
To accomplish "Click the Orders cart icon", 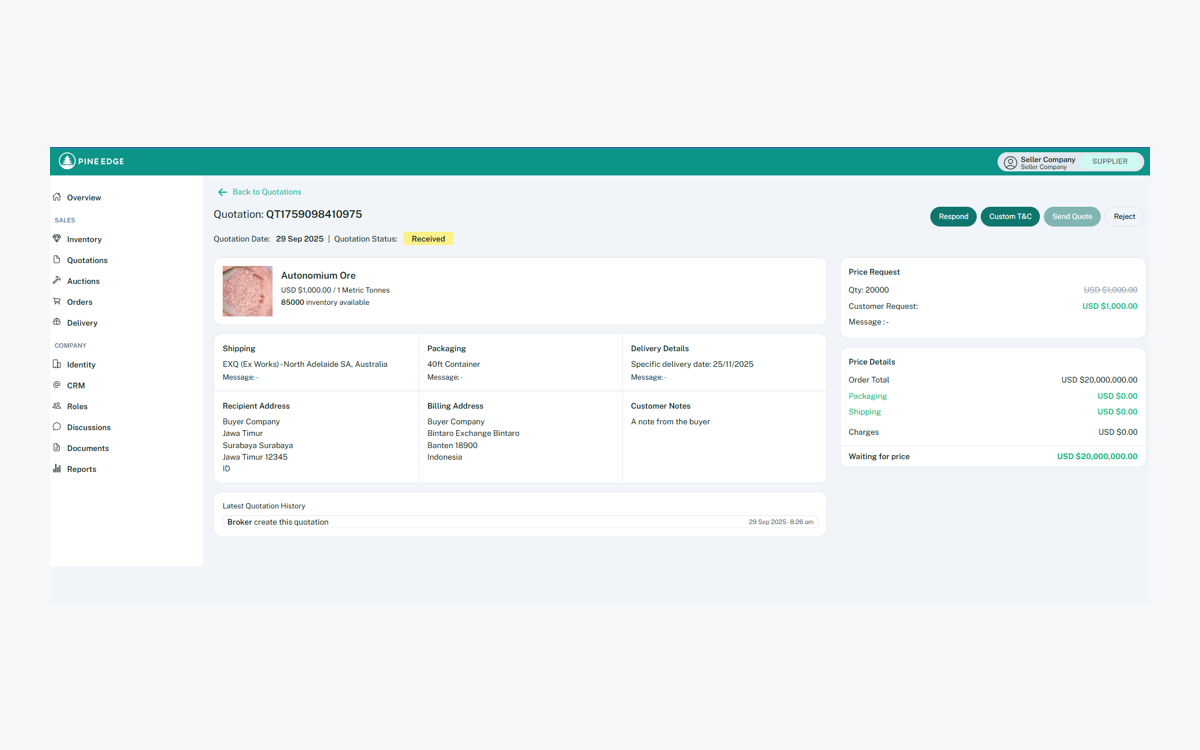I will 57,301.
